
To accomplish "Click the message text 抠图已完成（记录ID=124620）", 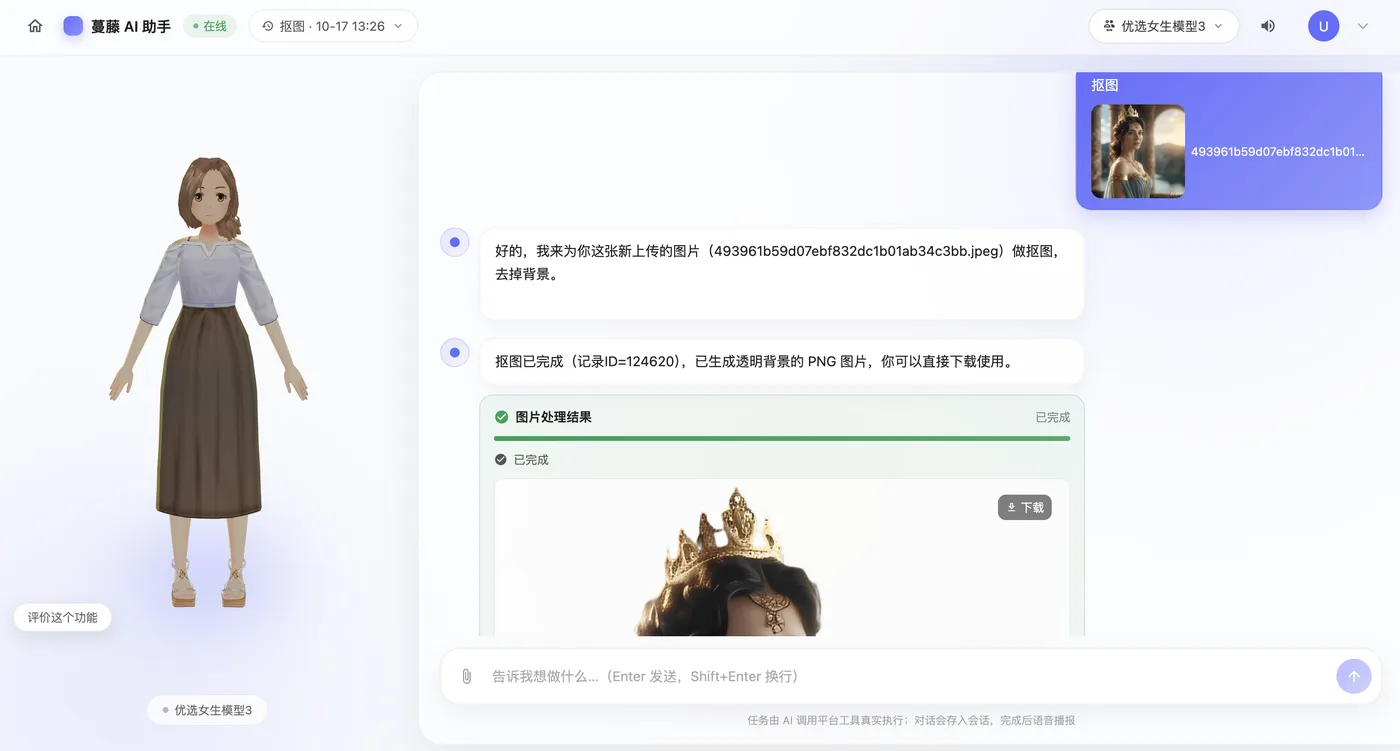I will [x=755, y=361].
